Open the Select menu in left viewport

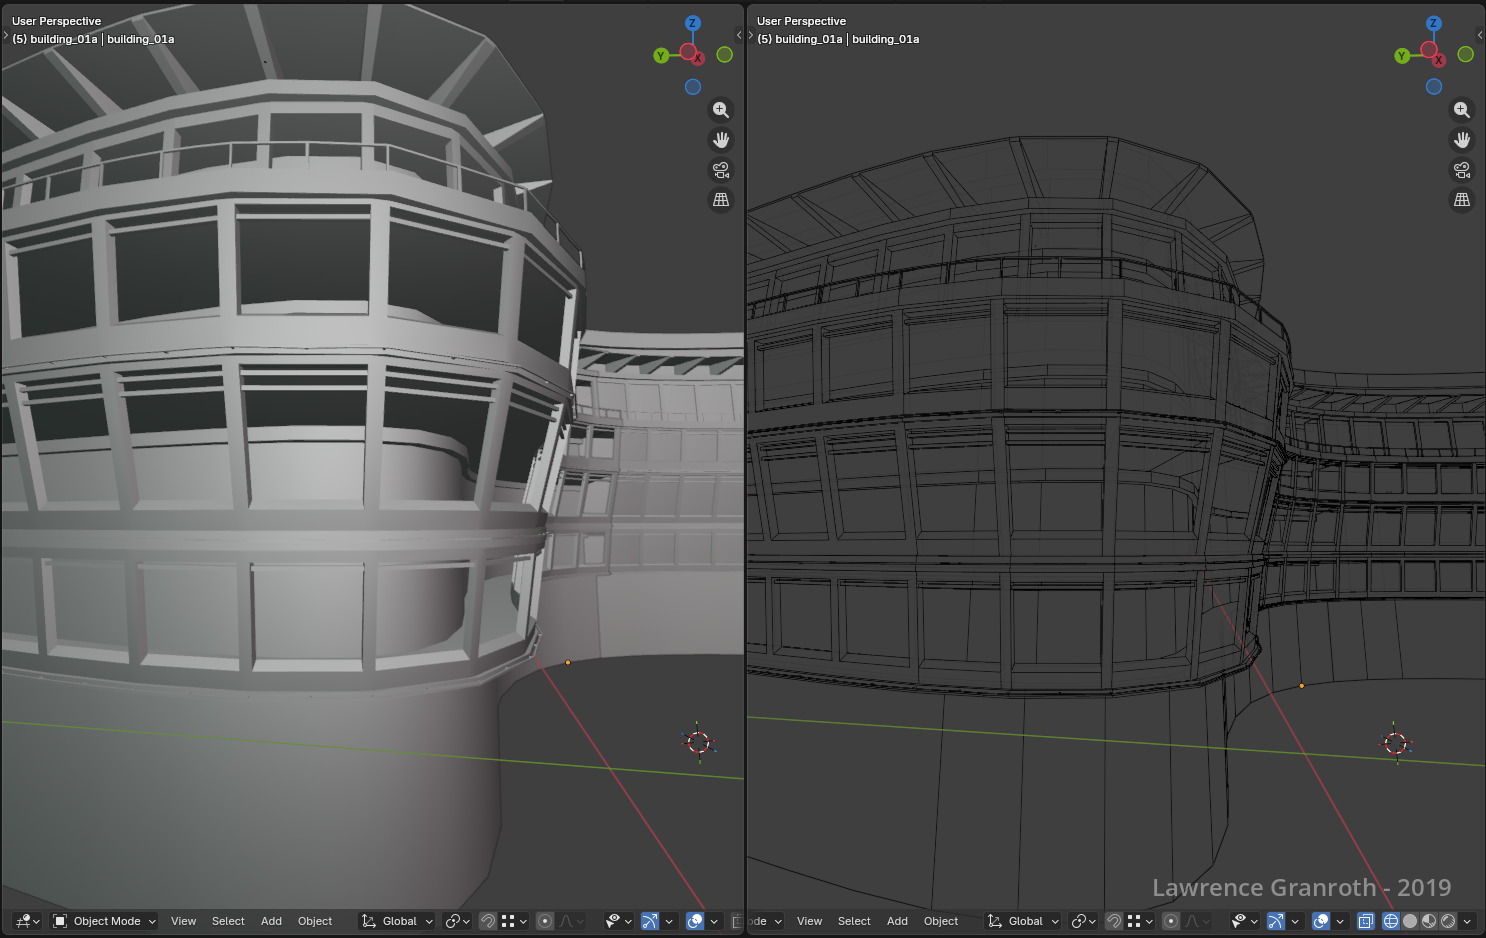(228, 921)
